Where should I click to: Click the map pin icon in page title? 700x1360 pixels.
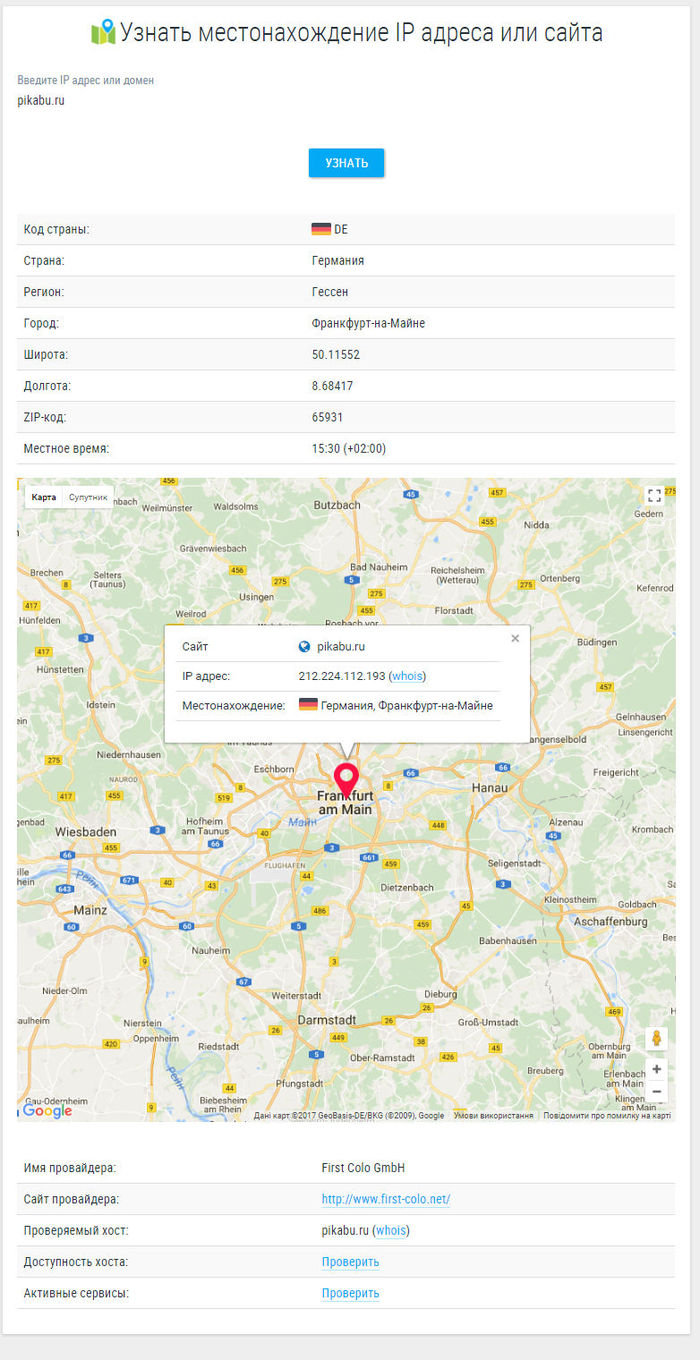pos(103,33)
